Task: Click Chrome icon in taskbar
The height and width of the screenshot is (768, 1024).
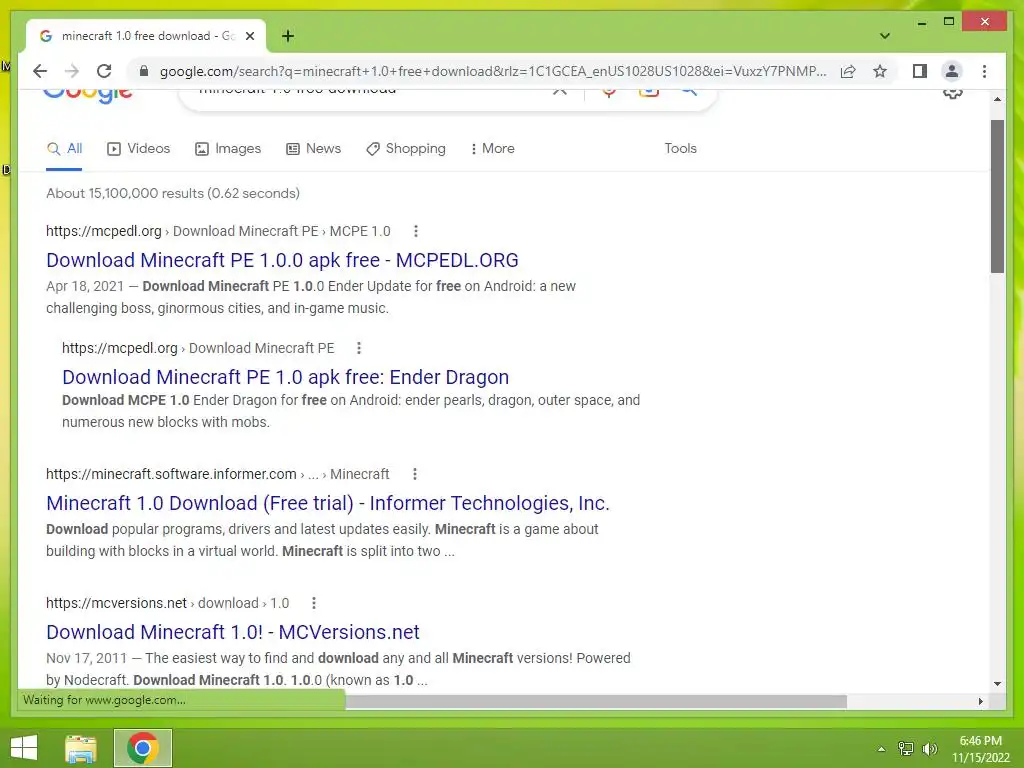Action: [143, 748]
